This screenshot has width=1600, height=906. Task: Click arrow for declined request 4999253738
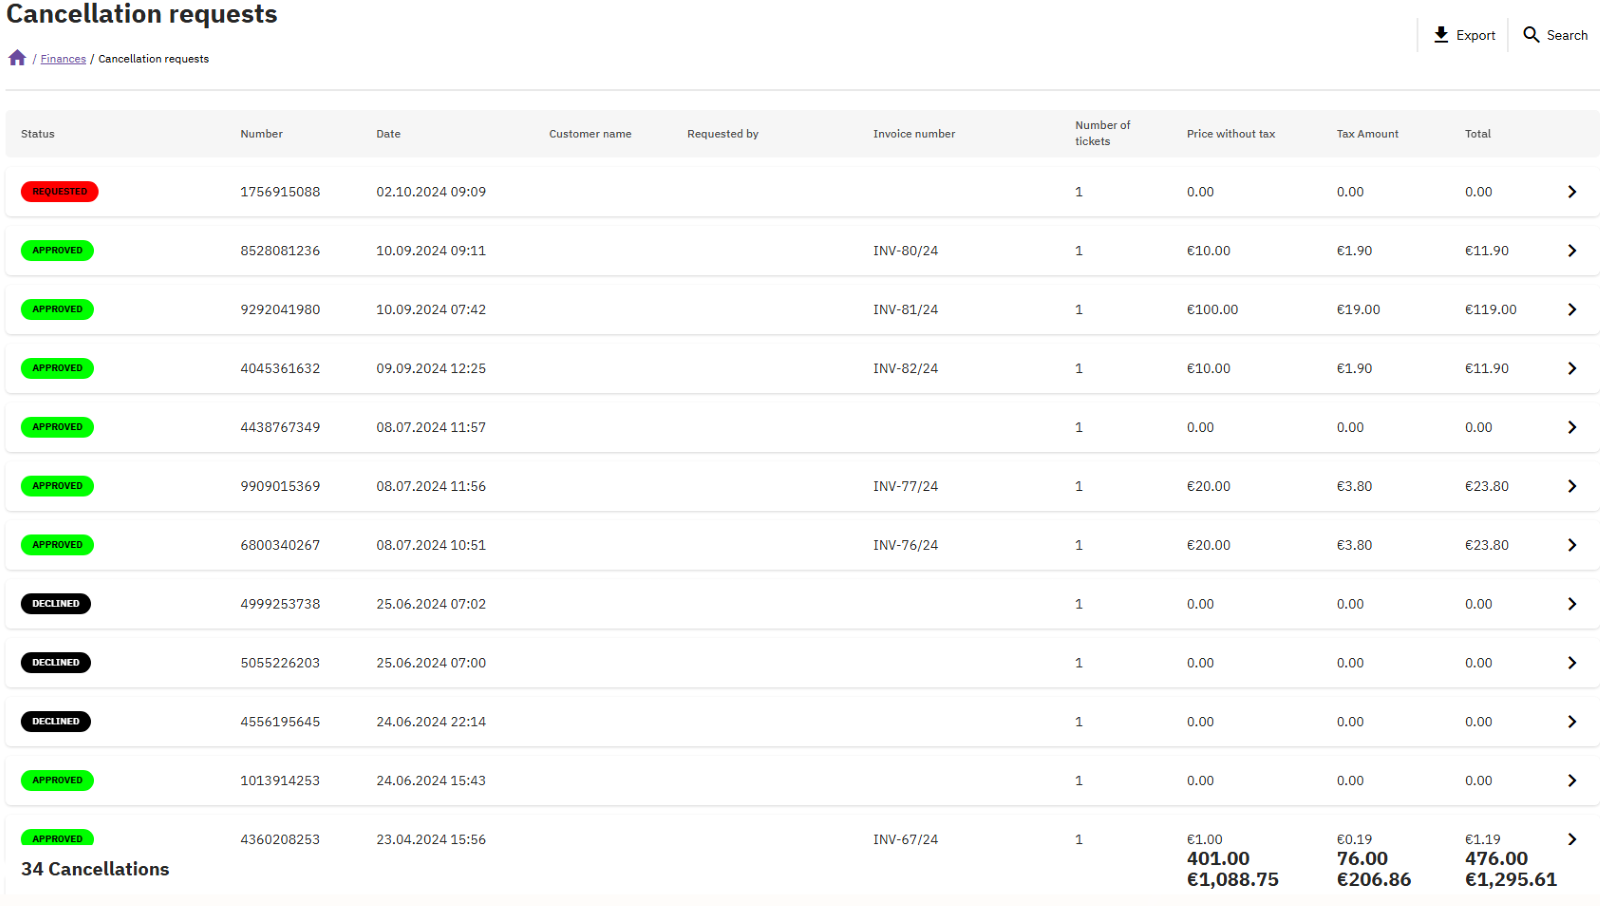coord(1572,604)
